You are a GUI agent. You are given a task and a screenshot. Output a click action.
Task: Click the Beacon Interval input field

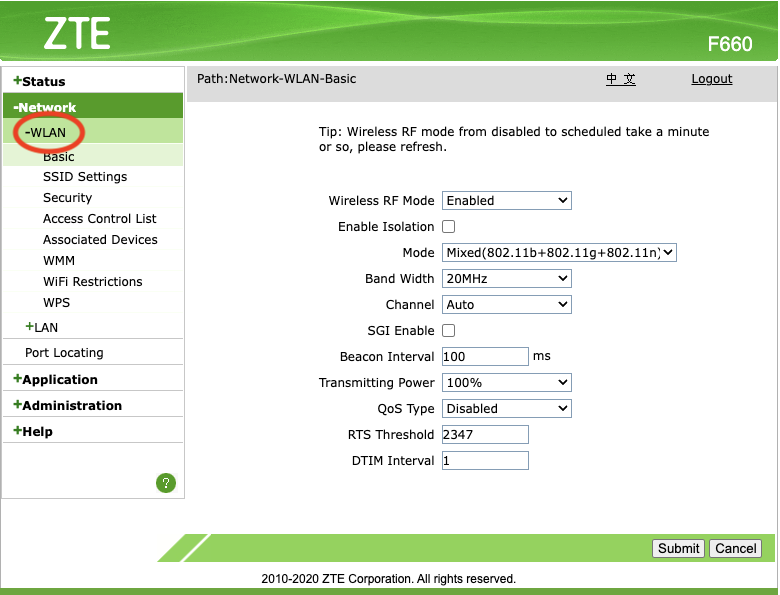click(485, 357)
